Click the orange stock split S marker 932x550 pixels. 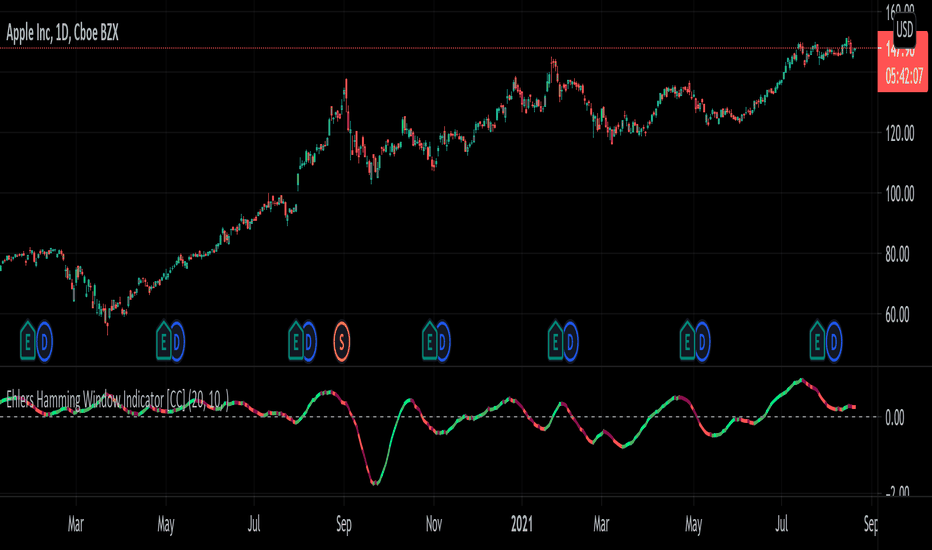pyautogui.click(x=342, y=342)
